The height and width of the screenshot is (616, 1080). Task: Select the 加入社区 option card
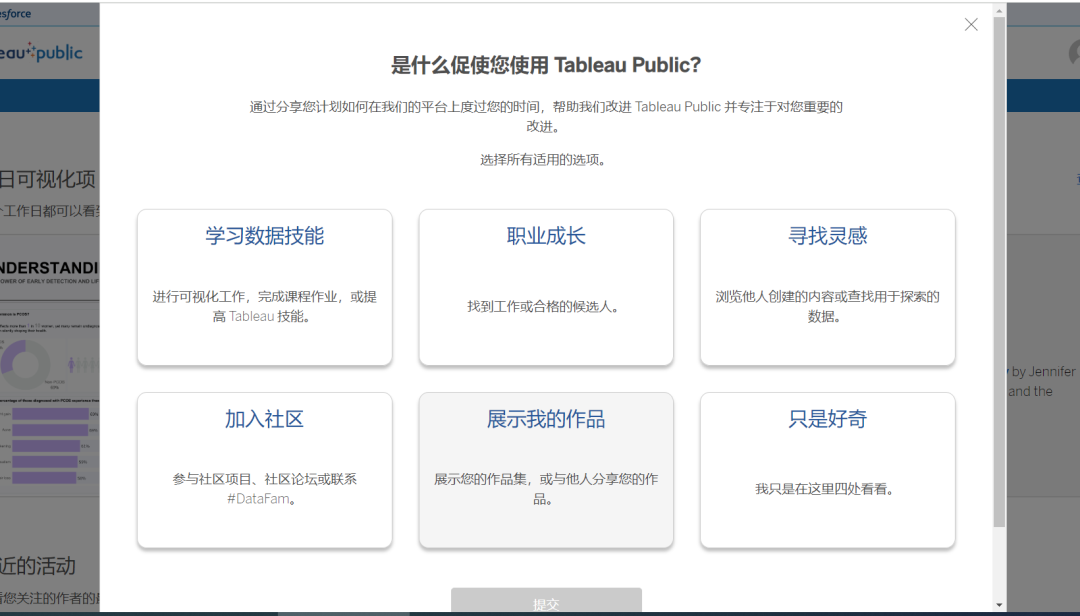(264, 470)
